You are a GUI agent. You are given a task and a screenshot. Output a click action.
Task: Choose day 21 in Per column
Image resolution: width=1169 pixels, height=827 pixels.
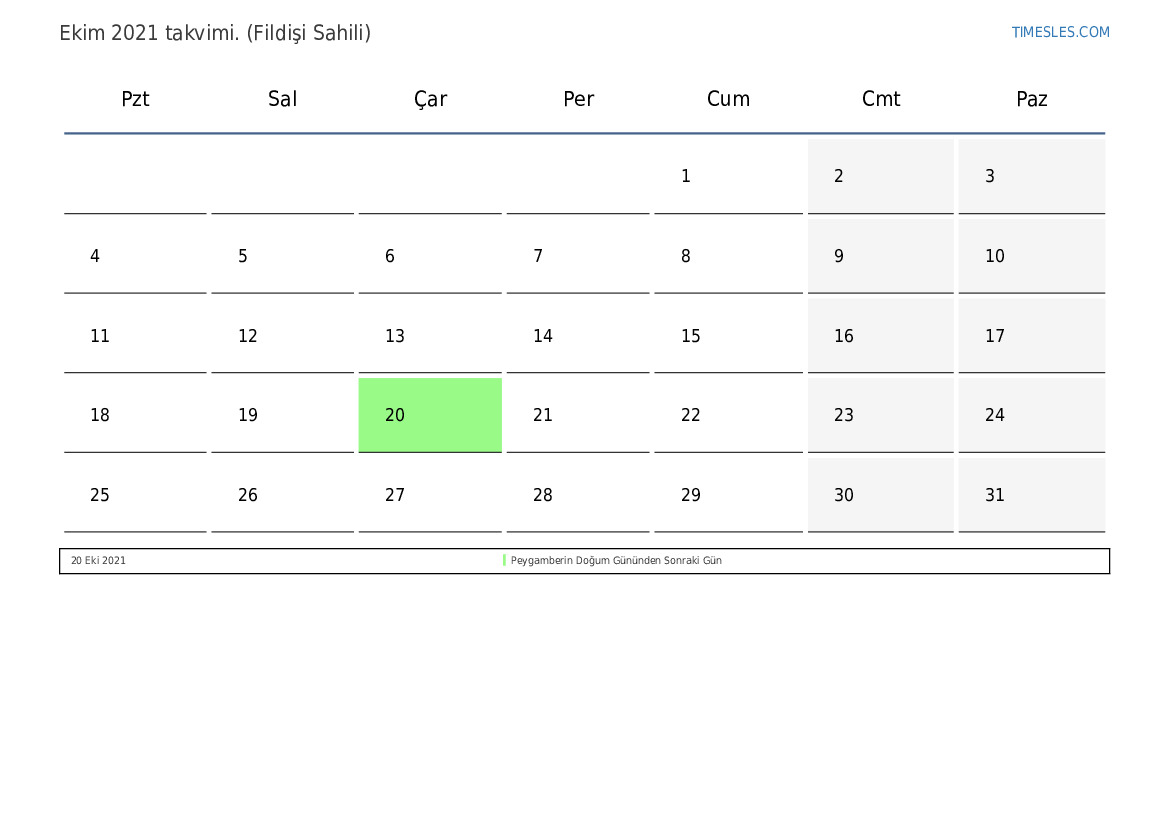pos(578,415)
